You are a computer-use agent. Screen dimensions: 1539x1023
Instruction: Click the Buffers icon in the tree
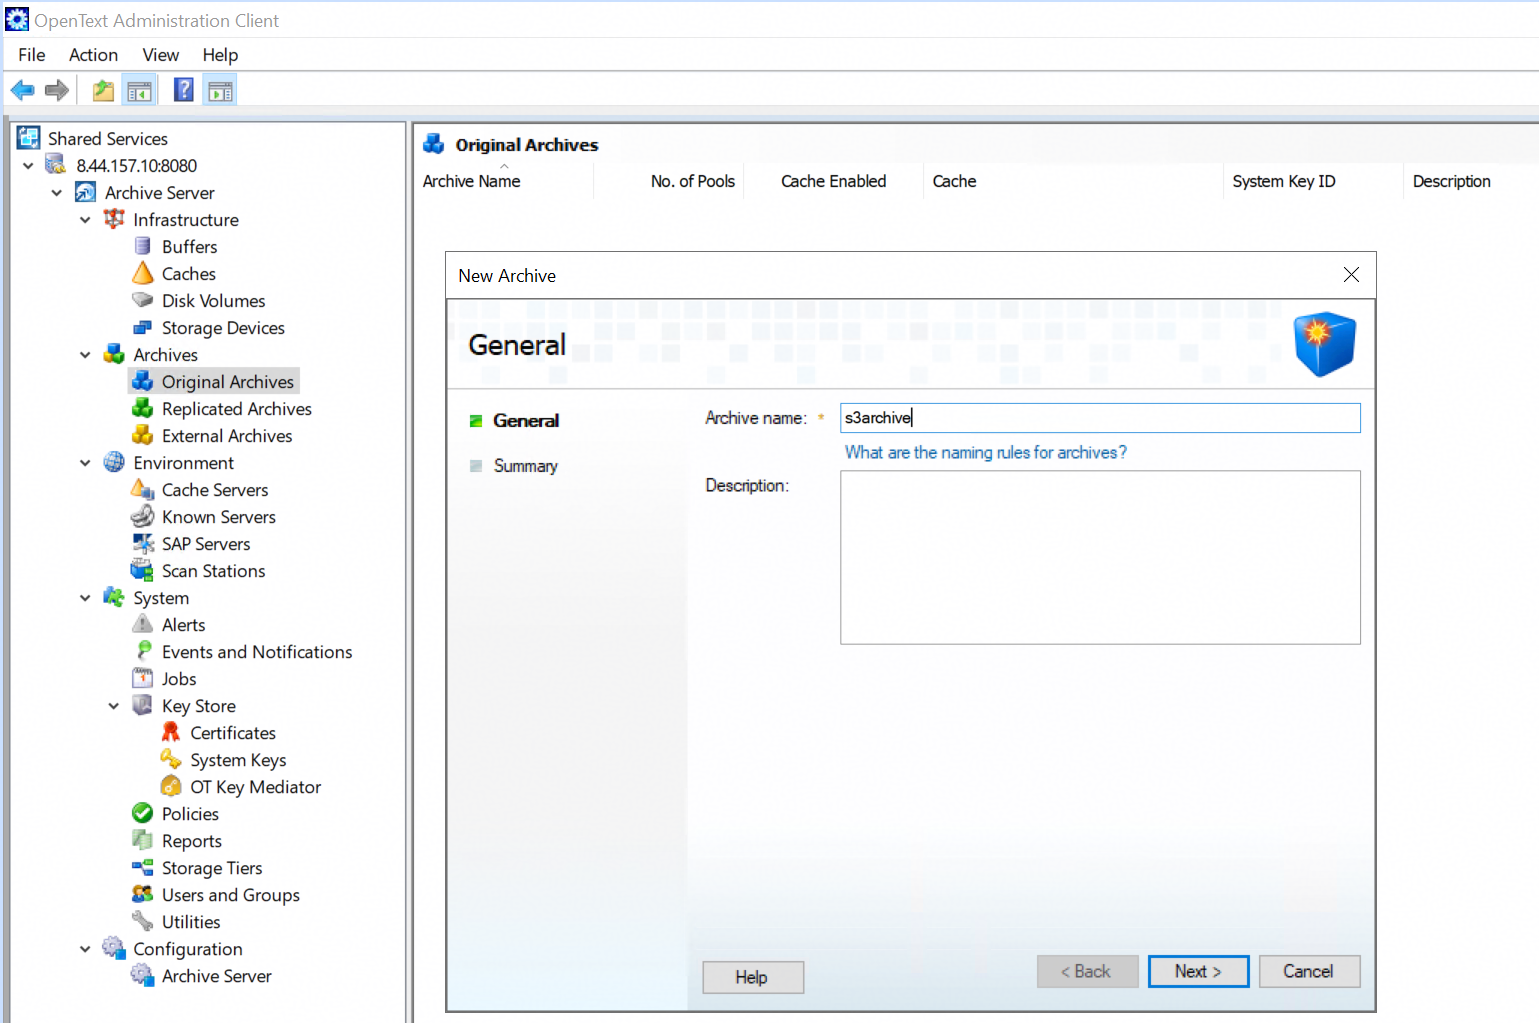[143, 246]
